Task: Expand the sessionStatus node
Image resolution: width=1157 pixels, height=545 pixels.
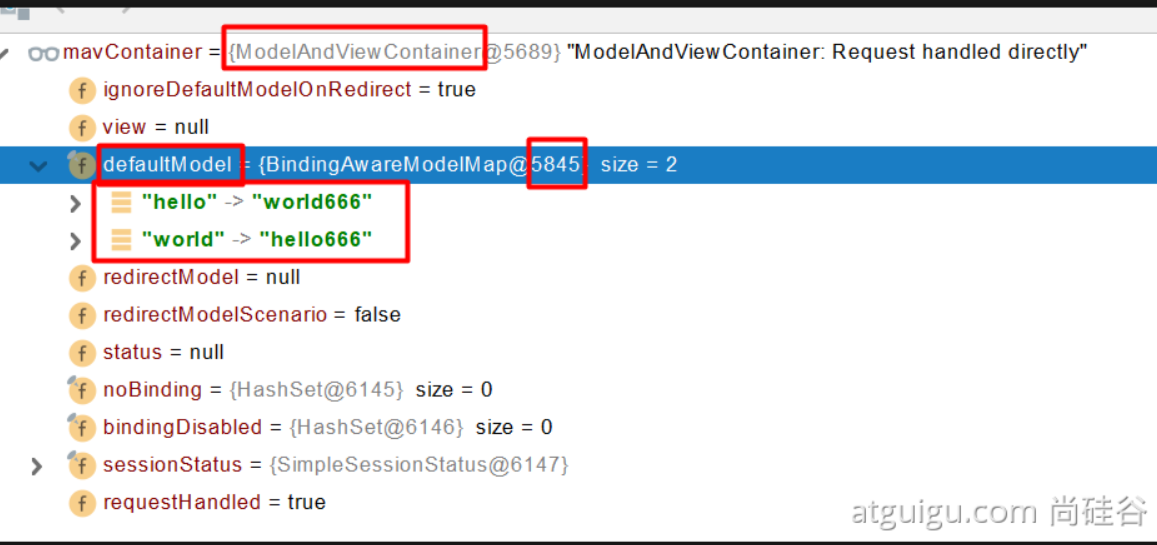Action: [x=37, y=465]
